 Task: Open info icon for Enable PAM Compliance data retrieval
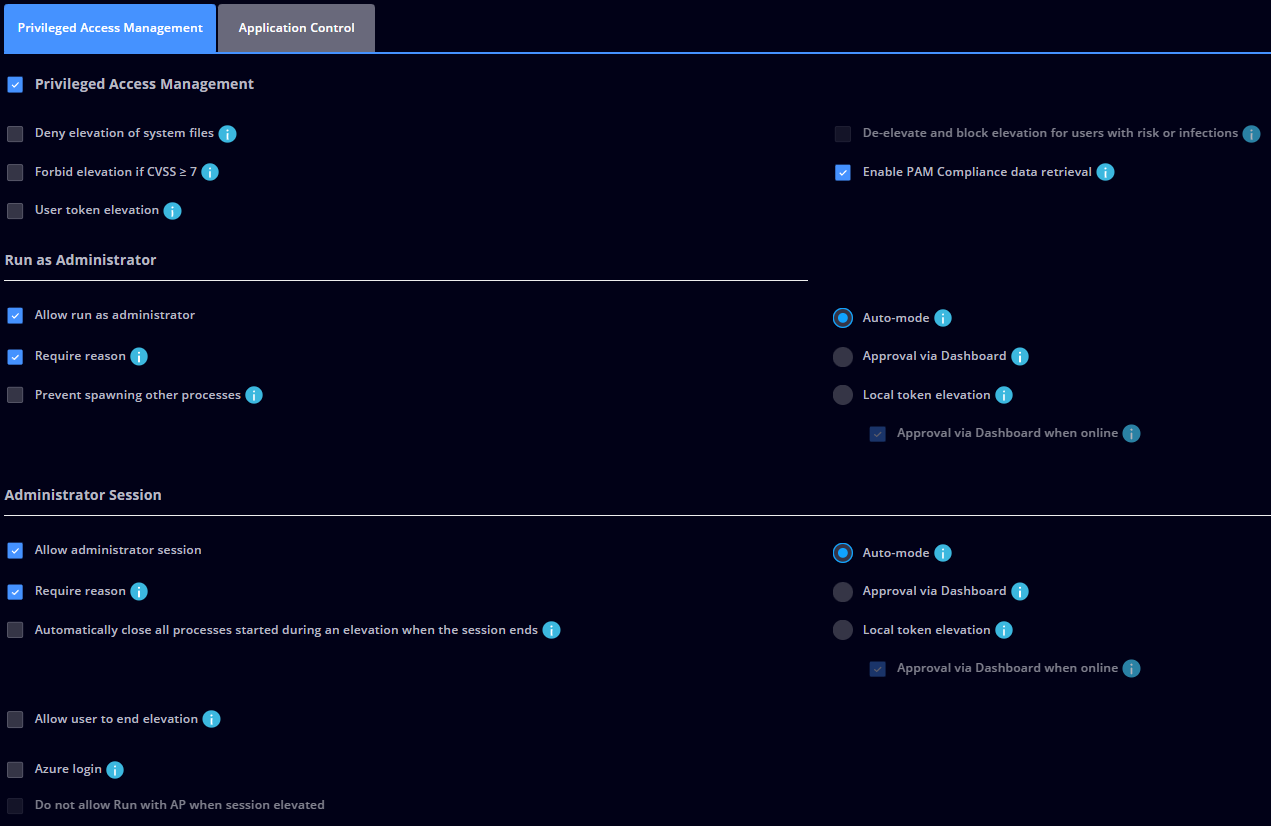(1105, 172)
